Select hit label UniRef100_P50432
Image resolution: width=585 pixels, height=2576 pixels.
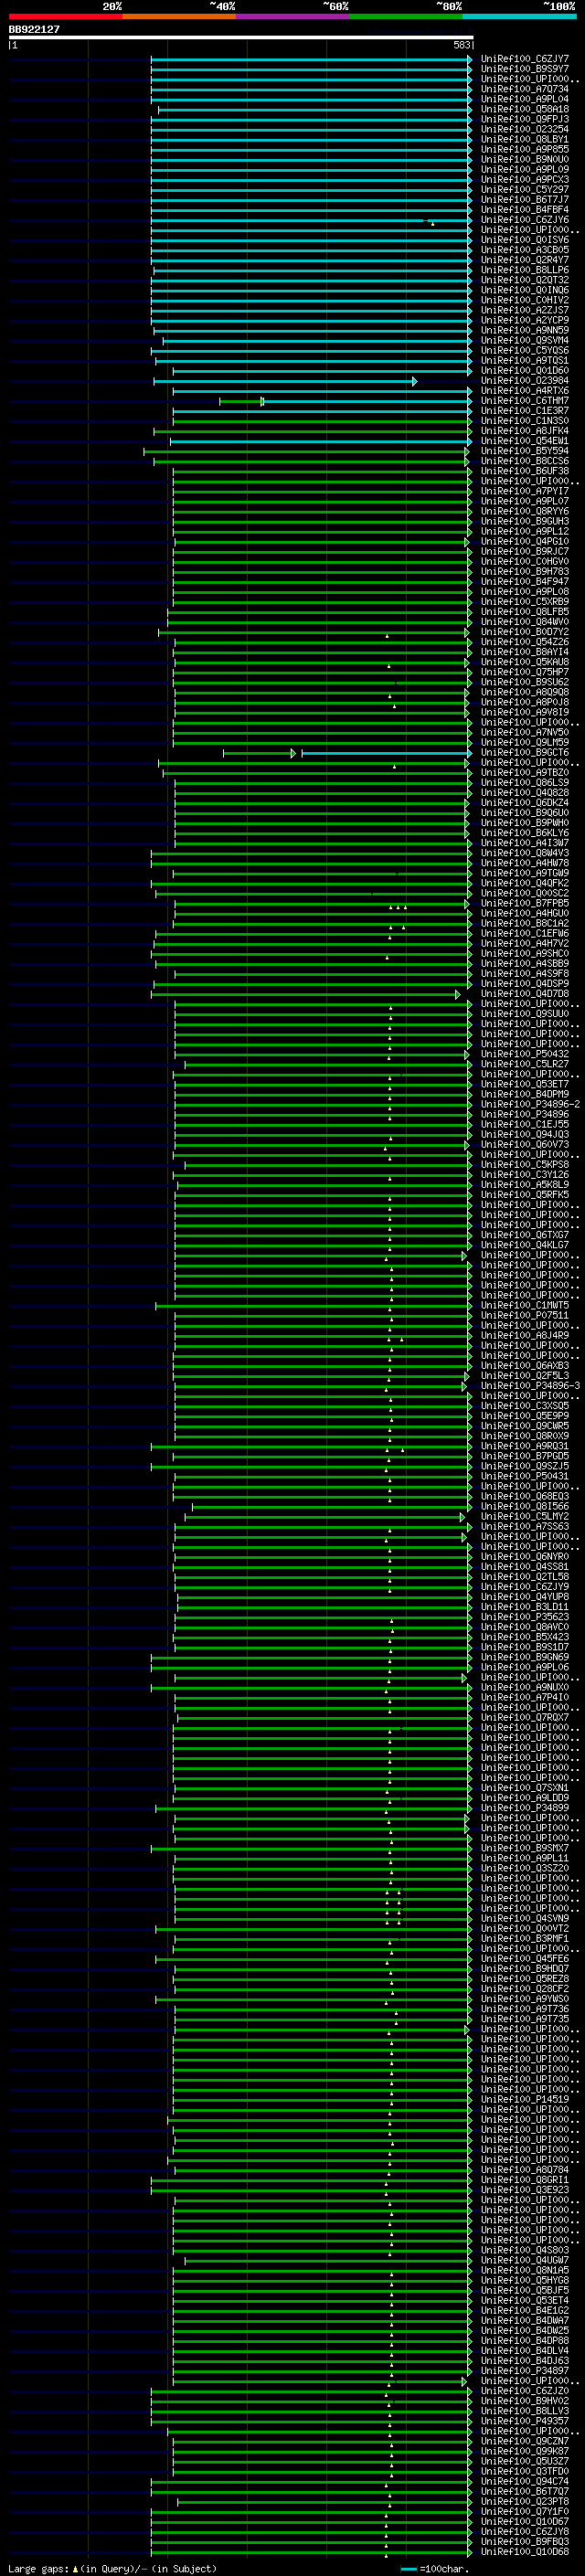click(x=525, y=1054)
